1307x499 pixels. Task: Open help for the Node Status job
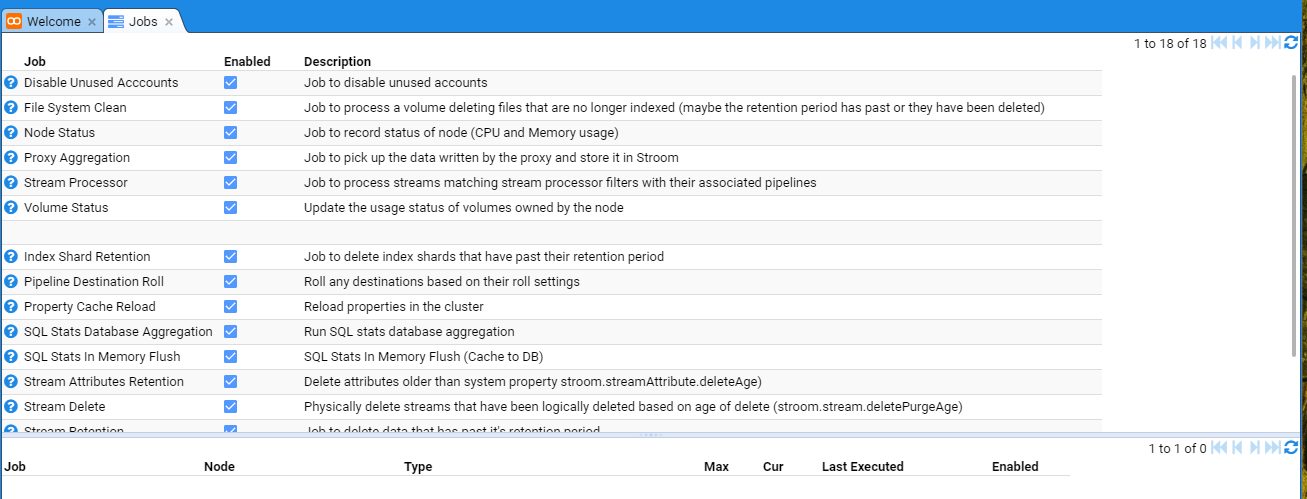(x=11, y=132)
